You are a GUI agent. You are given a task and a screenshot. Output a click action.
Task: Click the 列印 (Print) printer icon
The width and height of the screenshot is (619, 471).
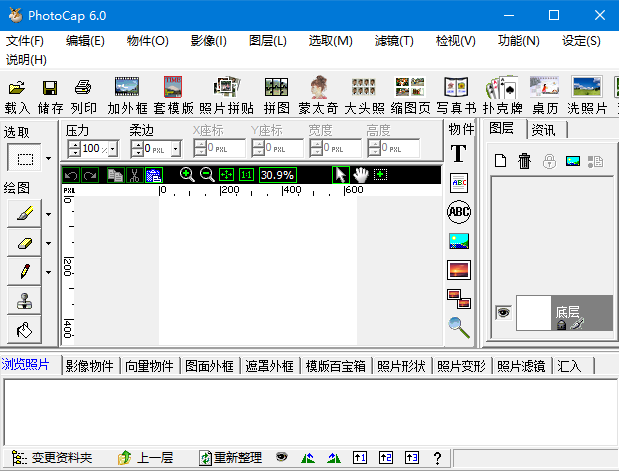click(x=83, y=87)
